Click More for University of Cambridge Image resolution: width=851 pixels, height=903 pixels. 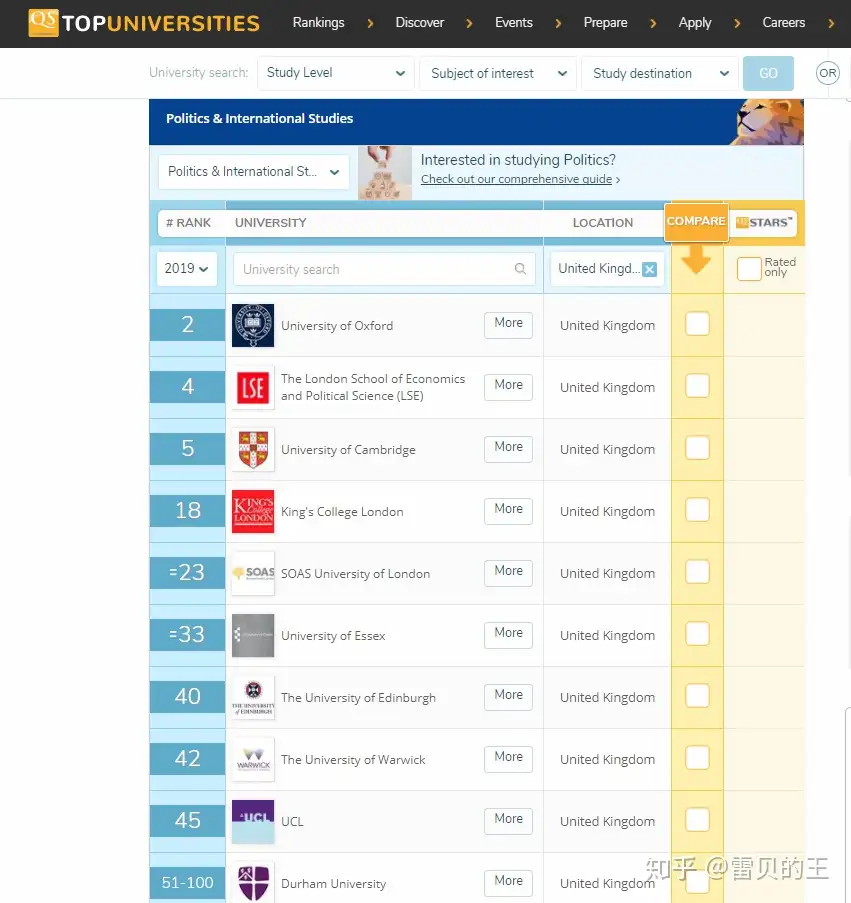tap(508, 449)
